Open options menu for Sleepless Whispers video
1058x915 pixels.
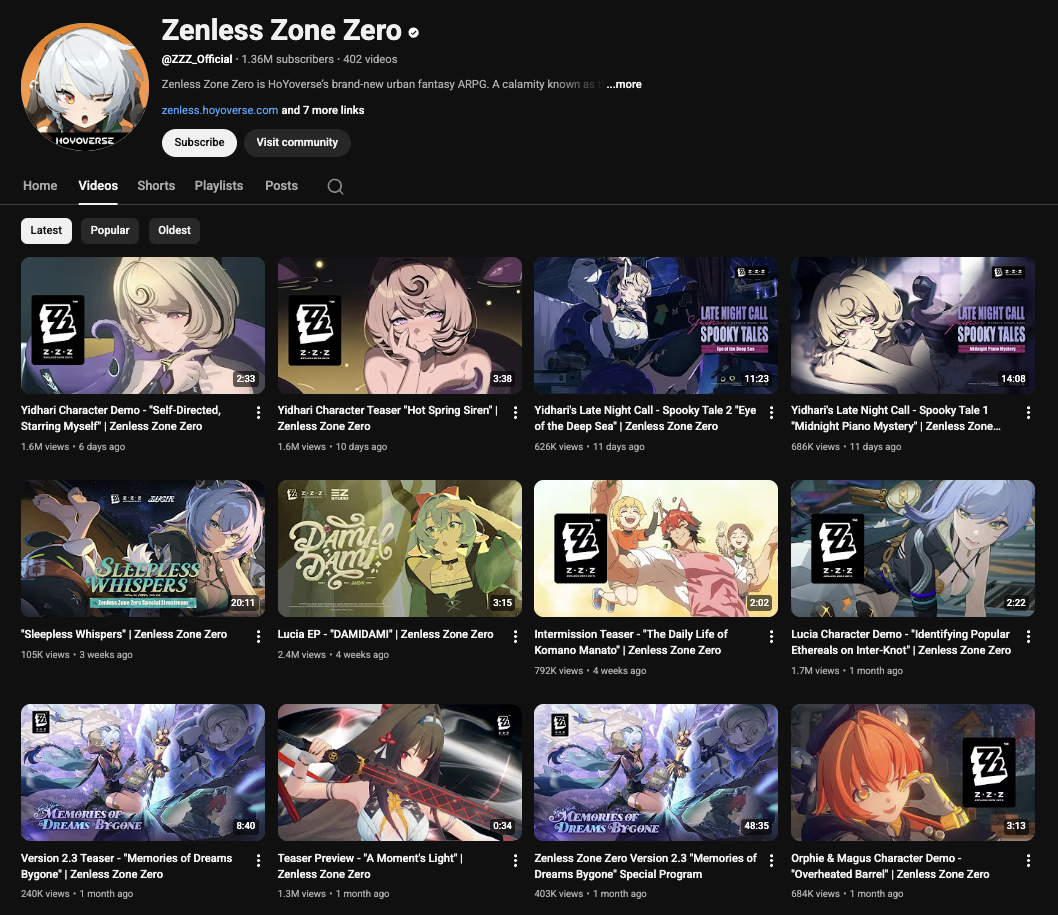(258, 636)
